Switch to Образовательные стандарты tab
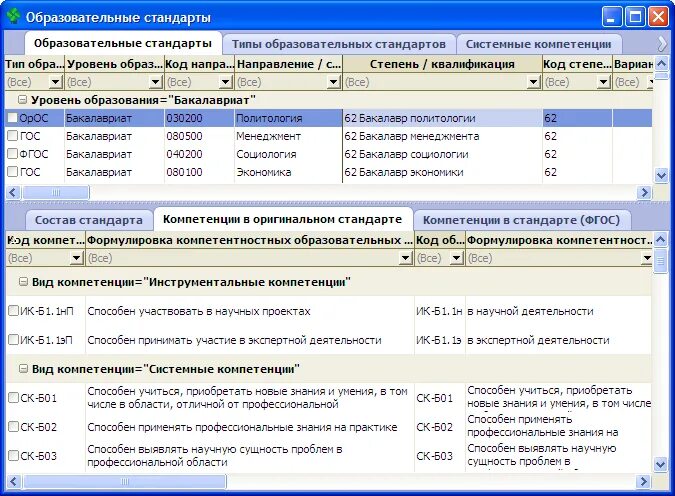 123,43
